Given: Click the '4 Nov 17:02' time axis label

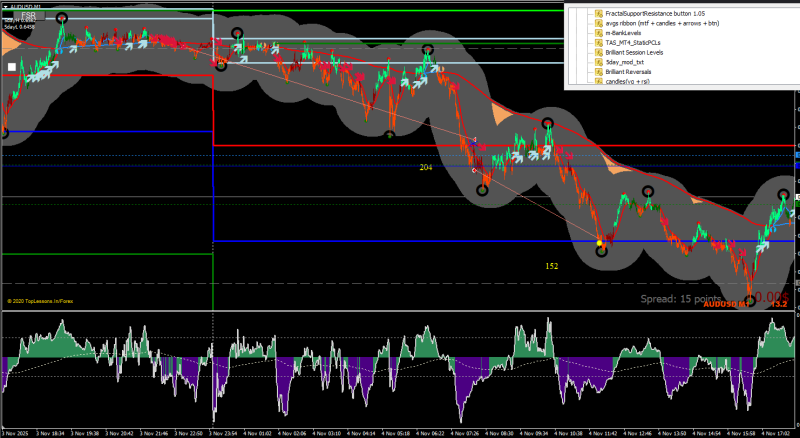Looking at the screenshot, I should tap(776, 433).
